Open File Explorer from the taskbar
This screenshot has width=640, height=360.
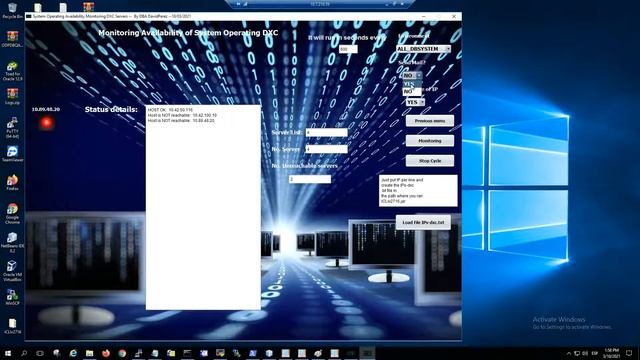pyautogui.click(x=89, y=353)
